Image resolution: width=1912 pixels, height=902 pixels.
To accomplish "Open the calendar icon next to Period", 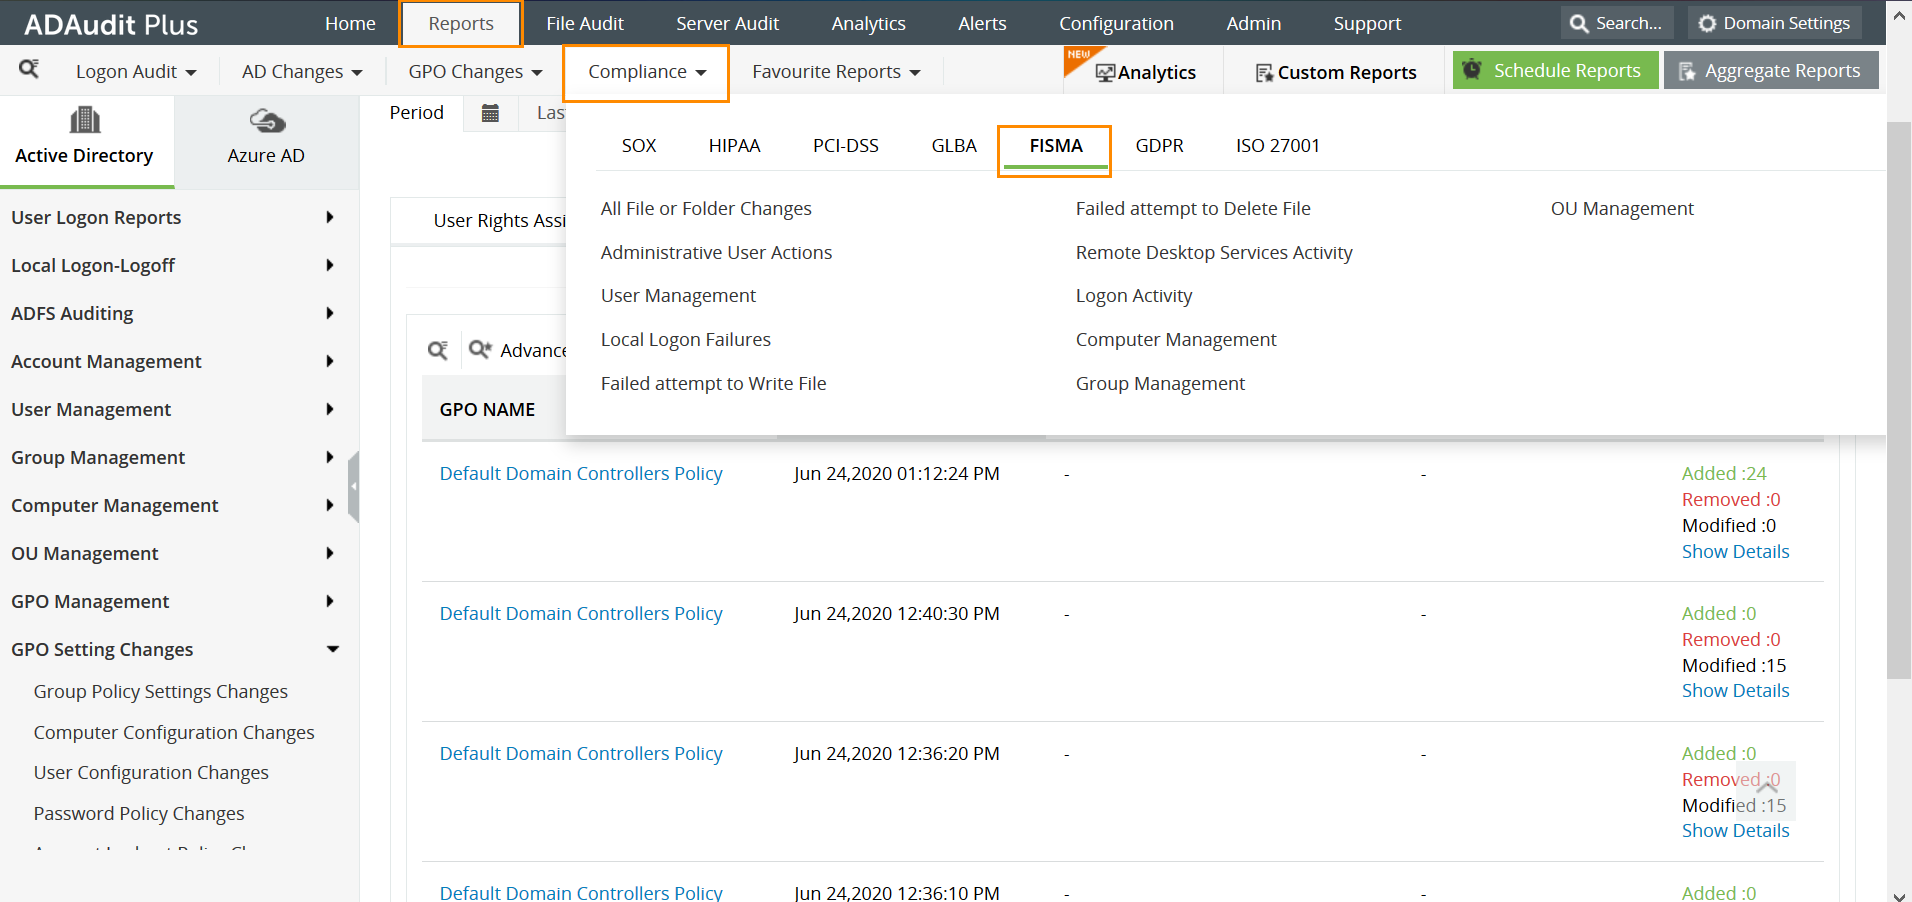I will tap(490, 113).
